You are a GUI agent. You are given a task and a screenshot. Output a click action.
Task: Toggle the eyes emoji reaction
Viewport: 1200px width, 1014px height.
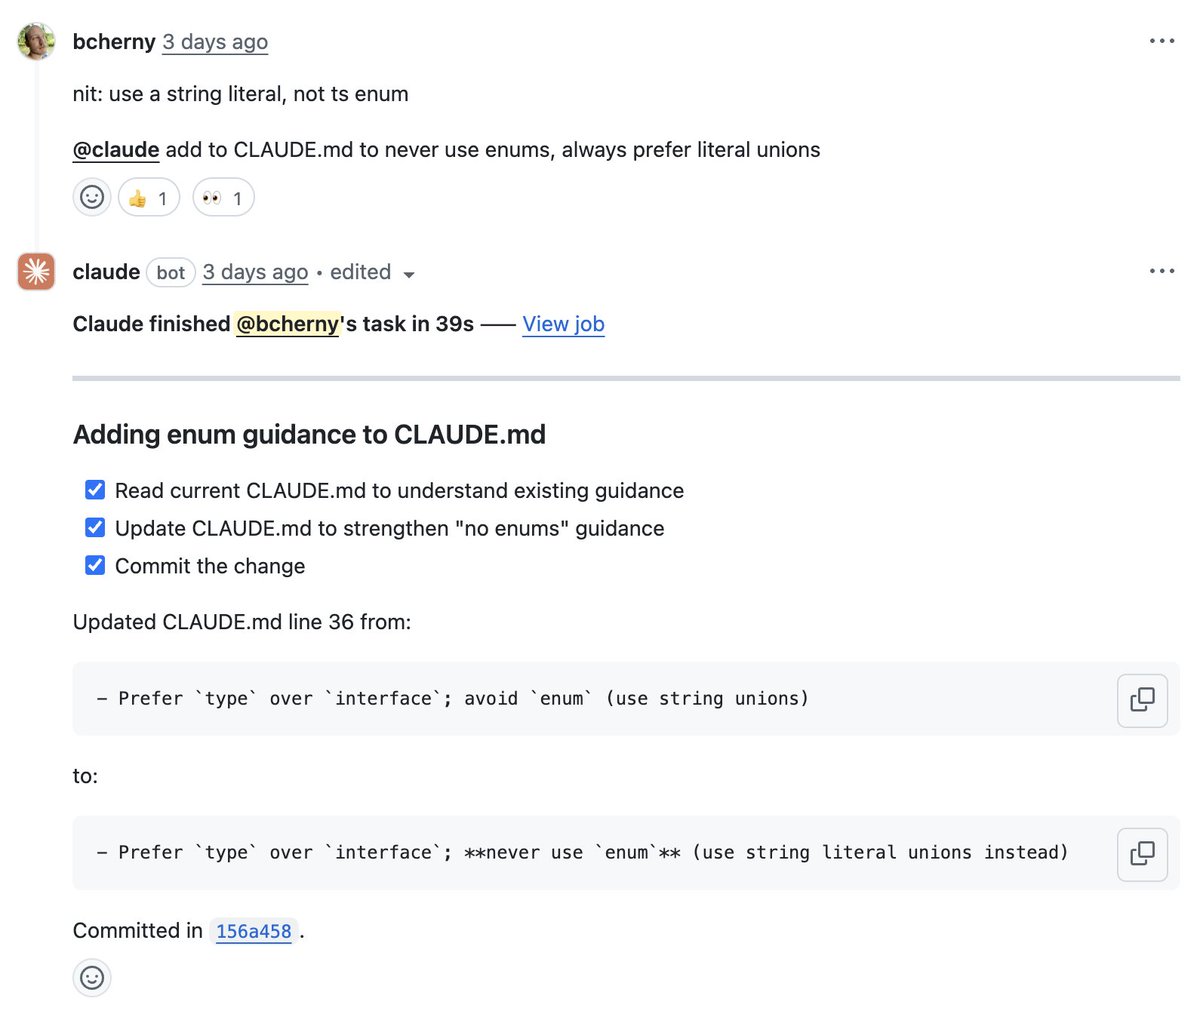coord(223,197)
